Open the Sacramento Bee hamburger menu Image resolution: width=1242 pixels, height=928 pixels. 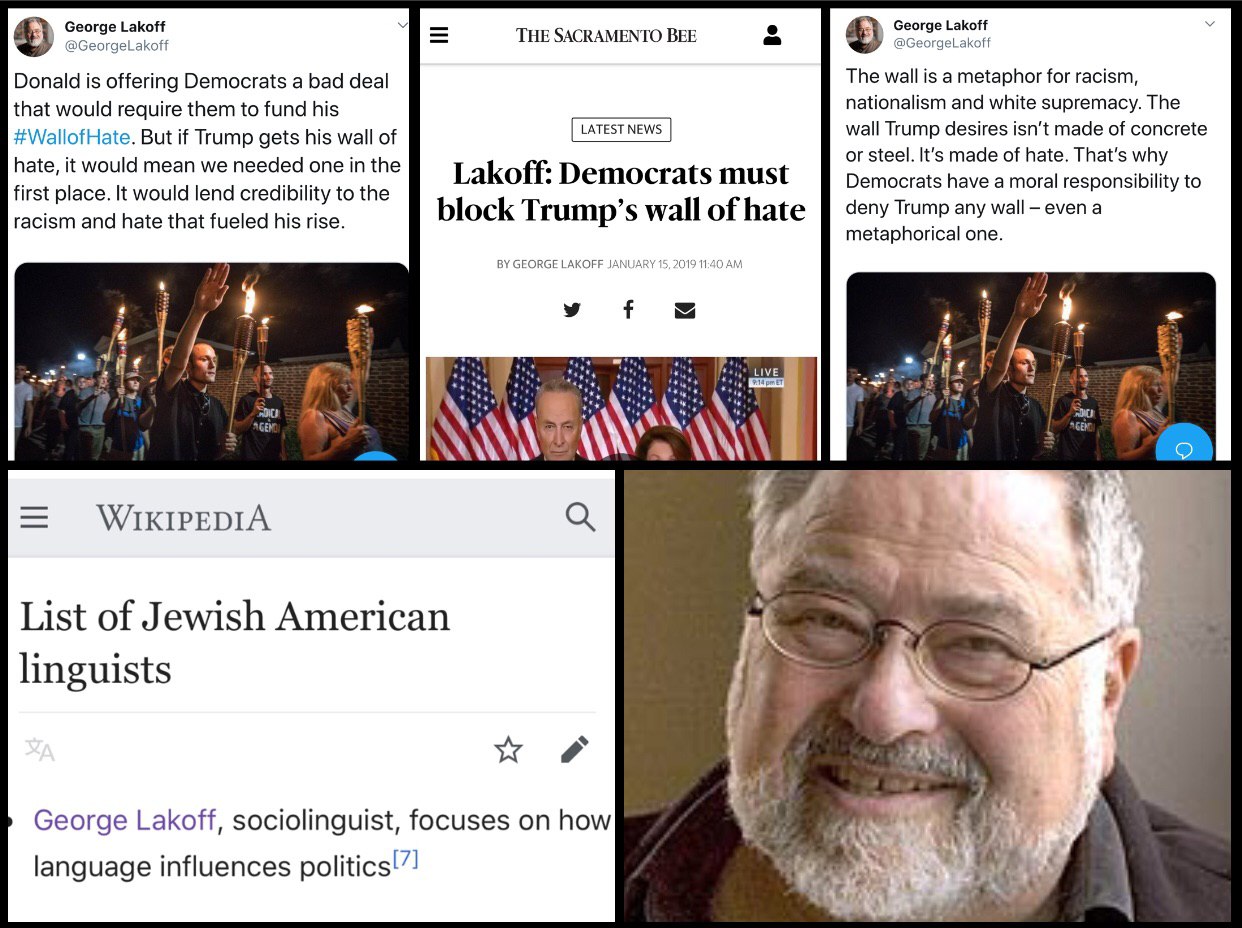pos(439,35)
